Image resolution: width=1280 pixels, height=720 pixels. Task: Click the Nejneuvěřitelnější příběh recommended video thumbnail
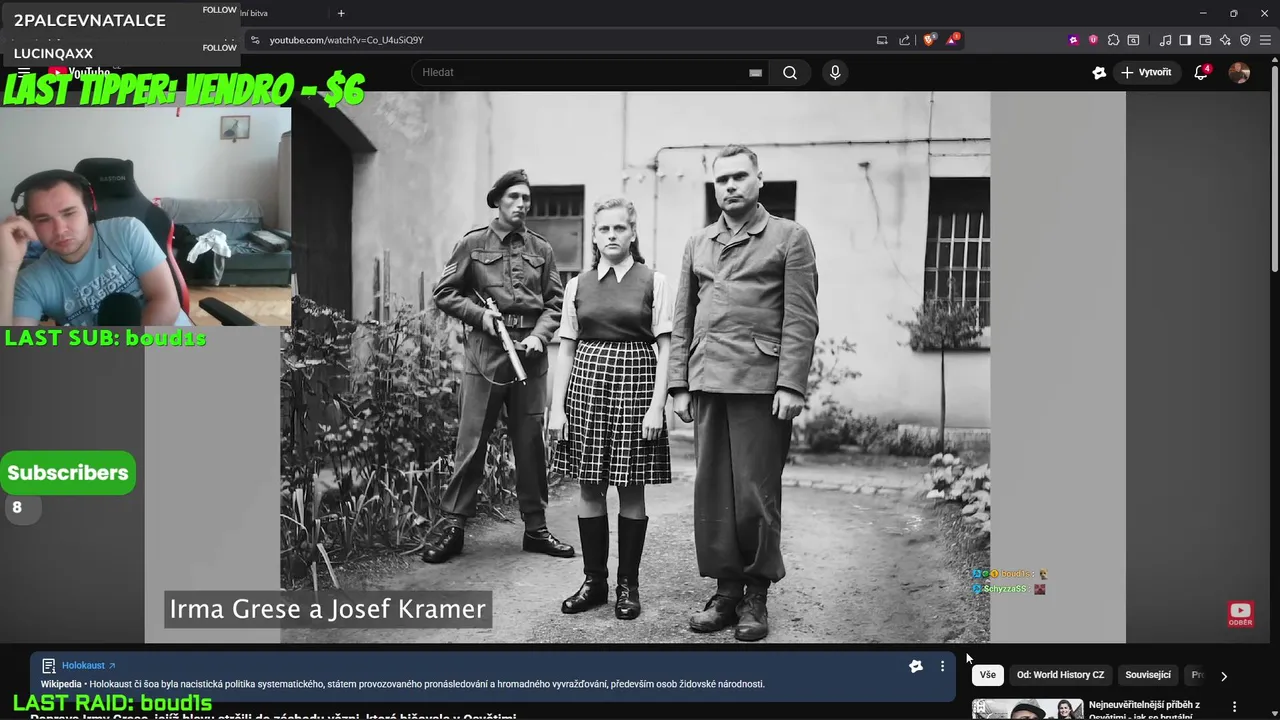[x=1027, y=709]
